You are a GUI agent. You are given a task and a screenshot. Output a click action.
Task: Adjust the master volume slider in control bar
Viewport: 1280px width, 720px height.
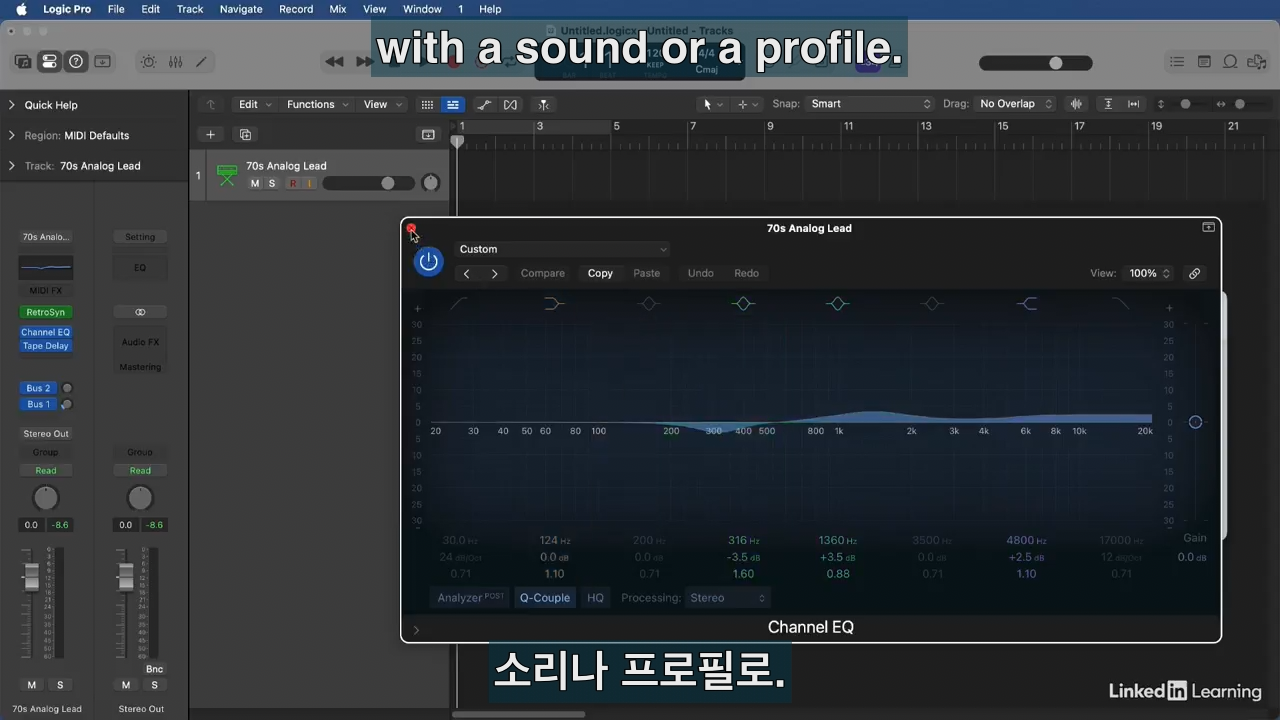pos(1036,63)
